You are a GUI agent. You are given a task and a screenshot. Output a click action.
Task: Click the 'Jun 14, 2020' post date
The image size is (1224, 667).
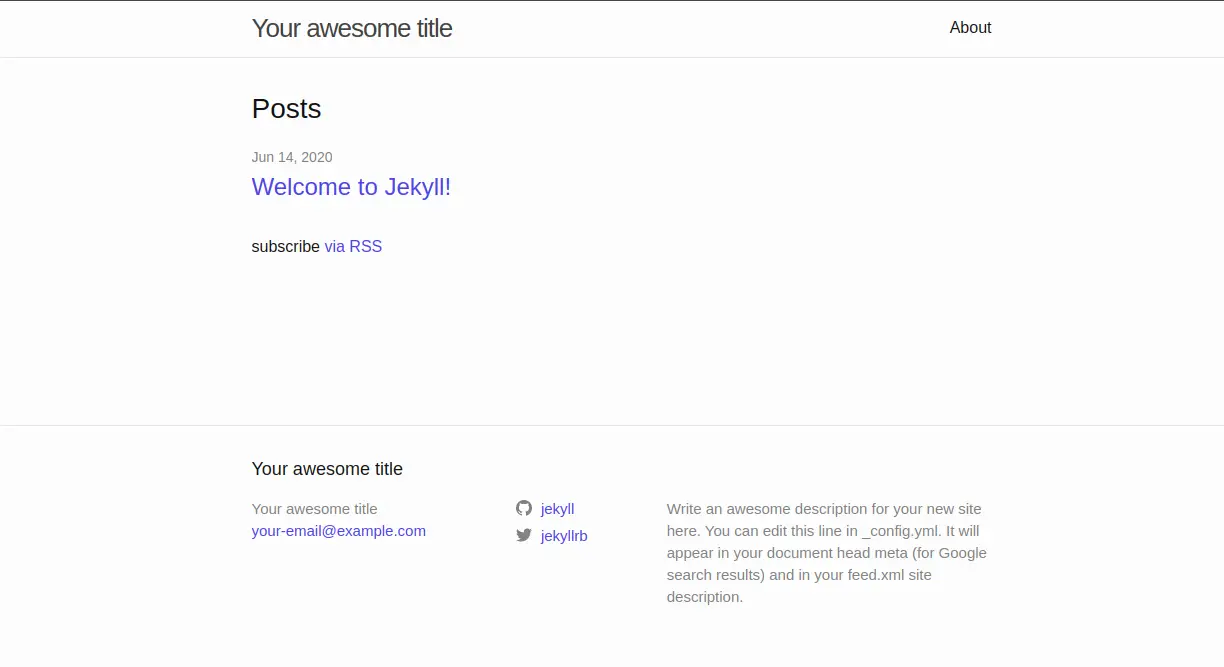pyautogui.click(x=292, y=157)
